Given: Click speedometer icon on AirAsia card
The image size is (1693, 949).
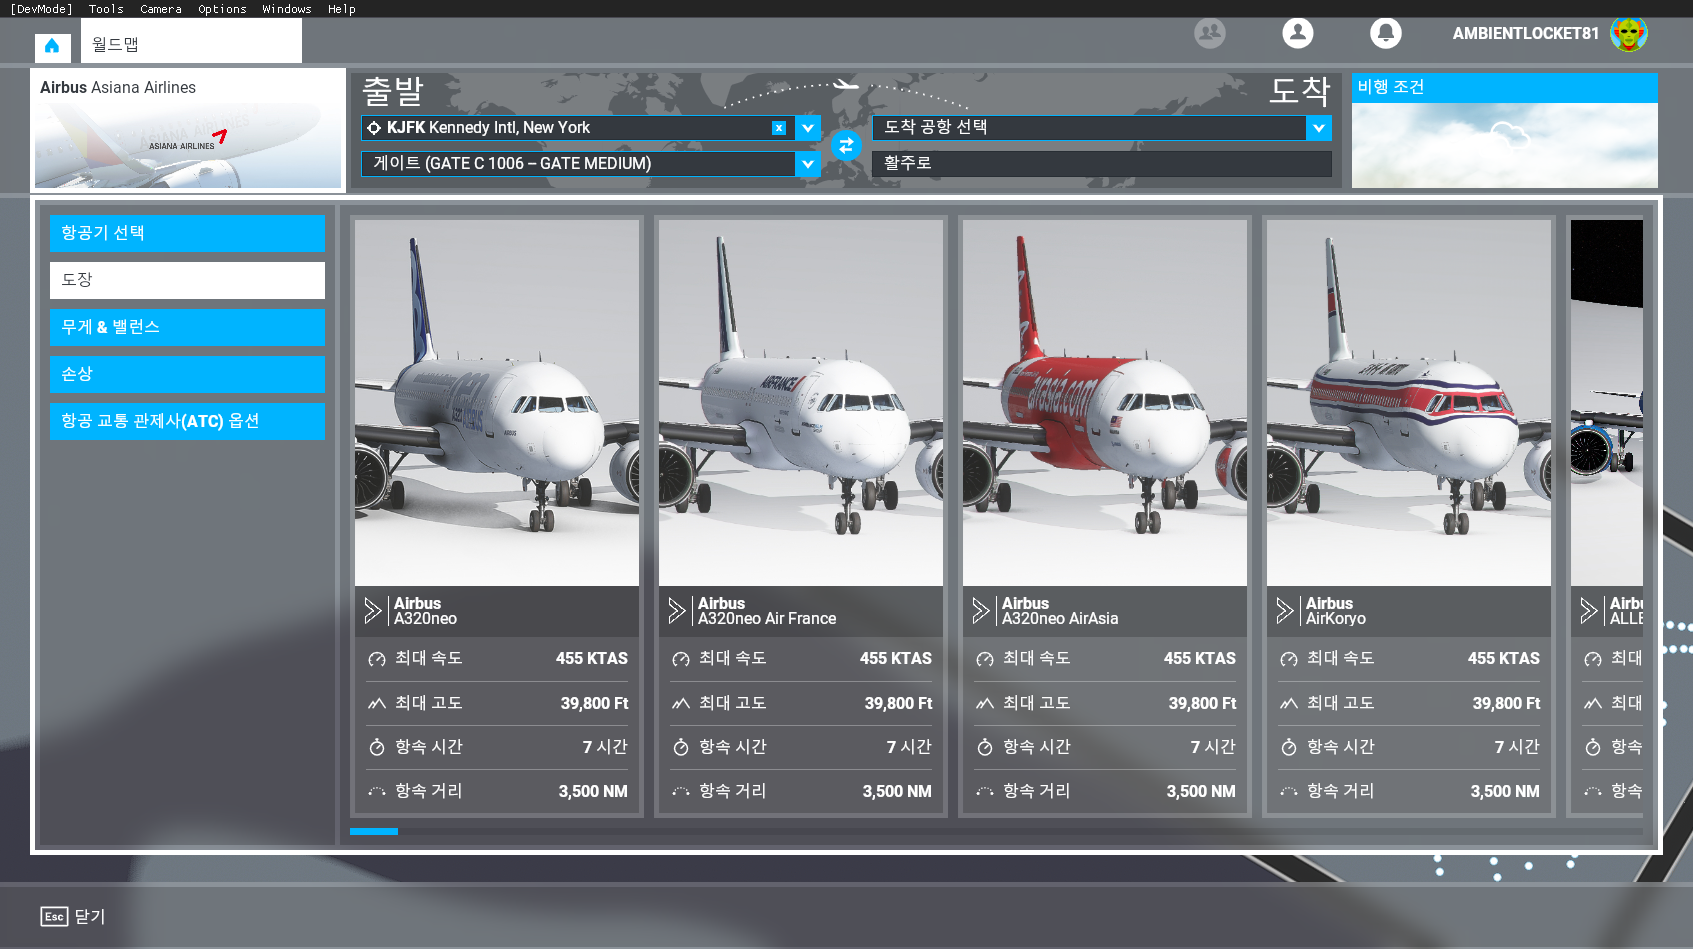Looking at the screenshot, I should point(985,659).
